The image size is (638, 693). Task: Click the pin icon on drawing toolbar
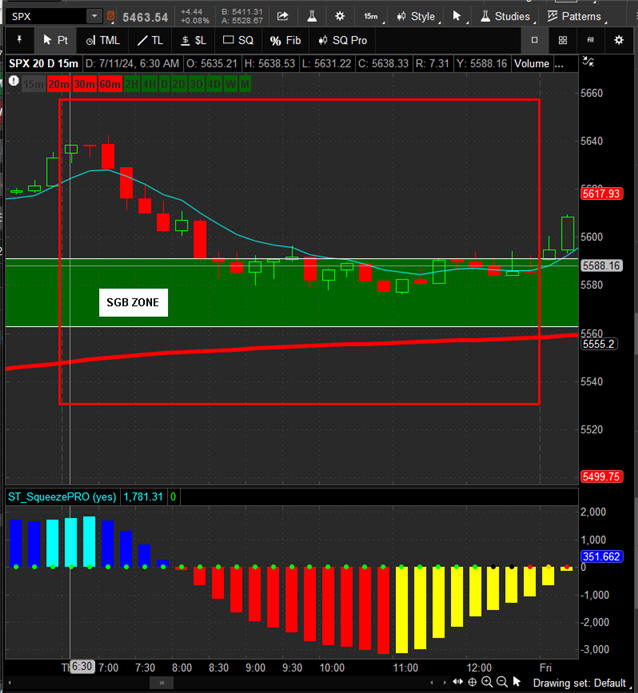tap(19, 40)
